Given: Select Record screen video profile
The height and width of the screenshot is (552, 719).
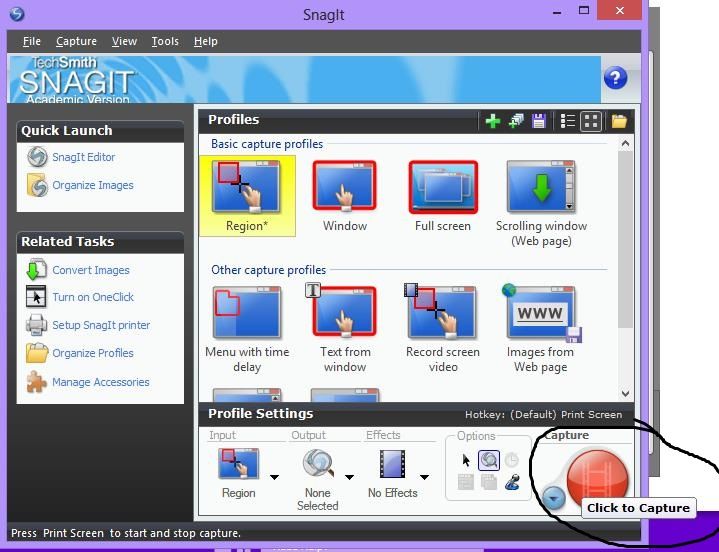Looking at the screenshot, I should click(x=443, y=329).
